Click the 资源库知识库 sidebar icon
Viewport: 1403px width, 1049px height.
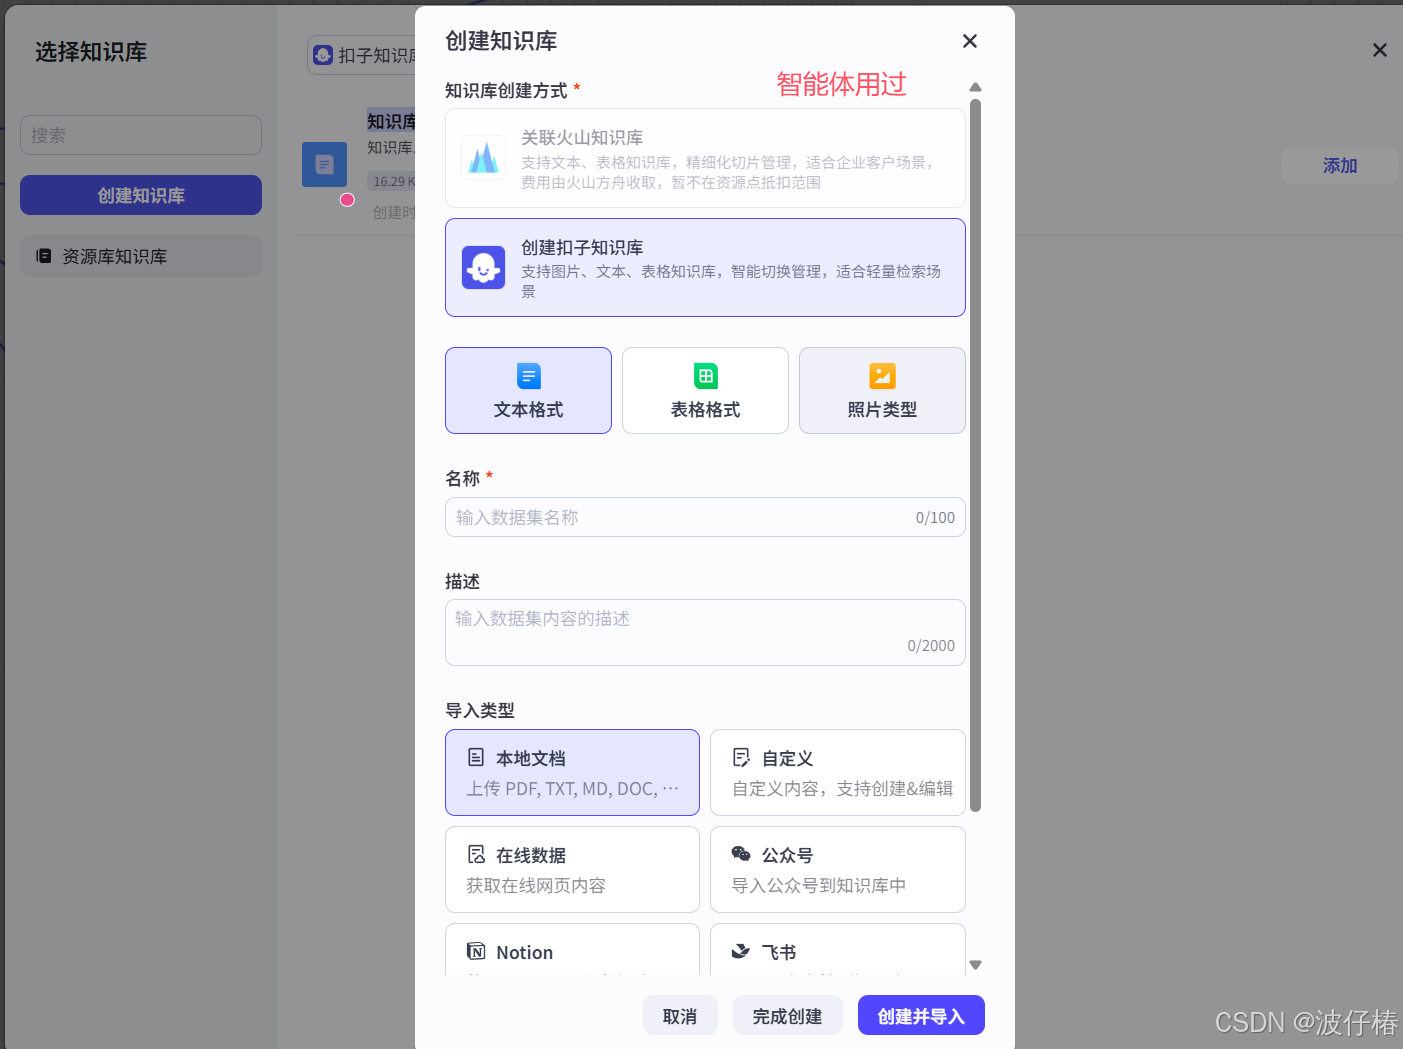44,256
